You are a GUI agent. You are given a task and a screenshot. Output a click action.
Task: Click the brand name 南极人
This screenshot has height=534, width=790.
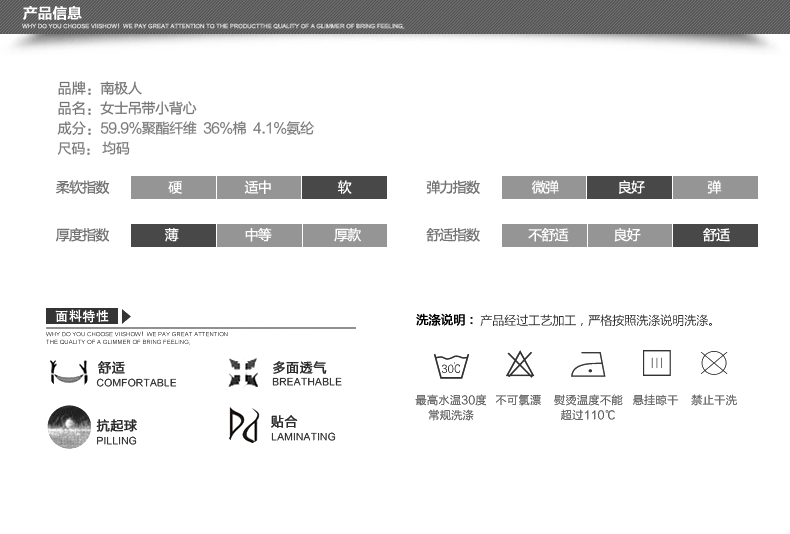(x=122, y=89)
